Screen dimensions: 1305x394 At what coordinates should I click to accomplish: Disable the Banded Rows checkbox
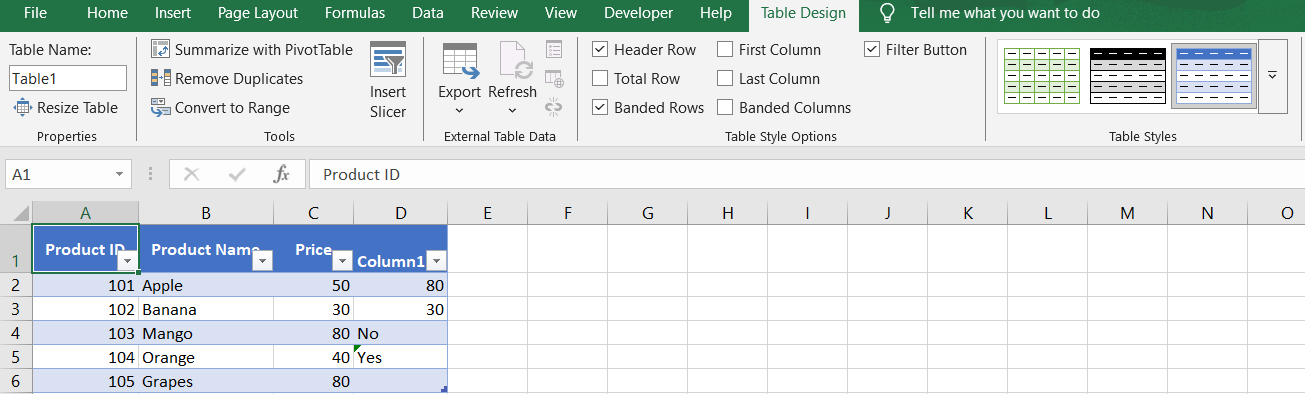click(x=600, y=107)
